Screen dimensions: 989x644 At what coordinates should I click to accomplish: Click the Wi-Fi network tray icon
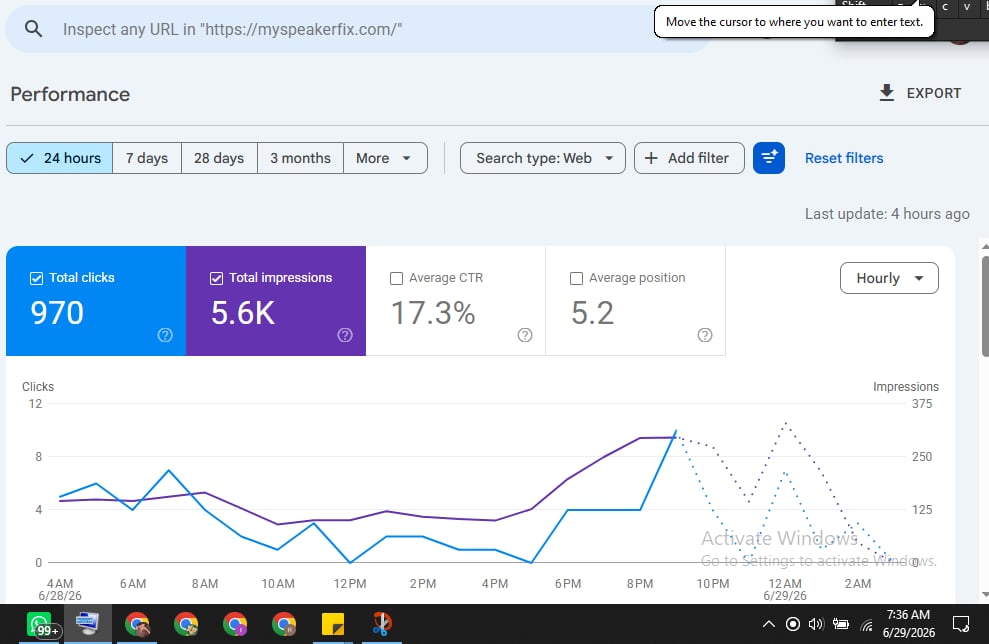click(x=867, y=625)
